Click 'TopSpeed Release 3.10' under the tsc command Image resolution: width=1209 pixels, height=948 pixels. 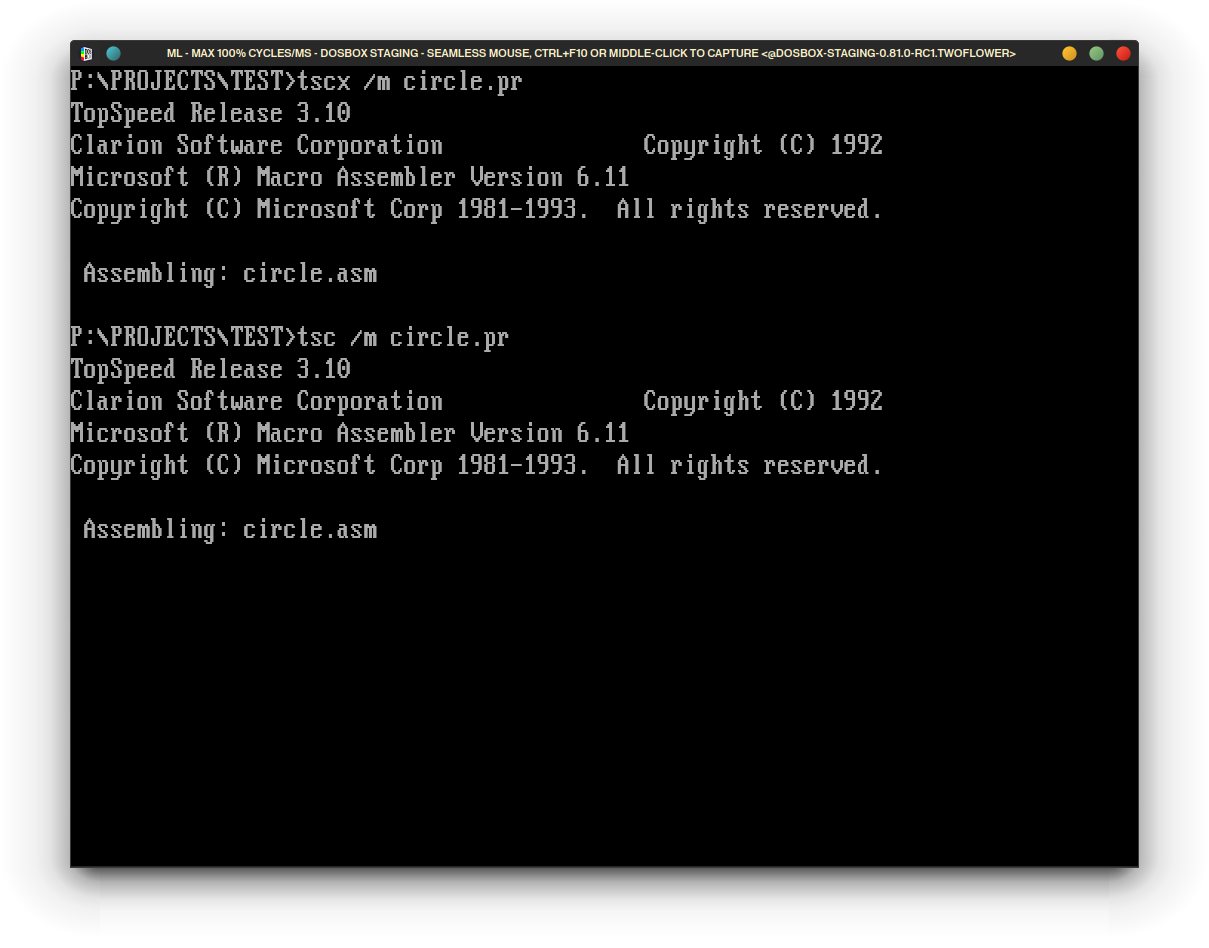pyautogui.click(x=210, y=369)
